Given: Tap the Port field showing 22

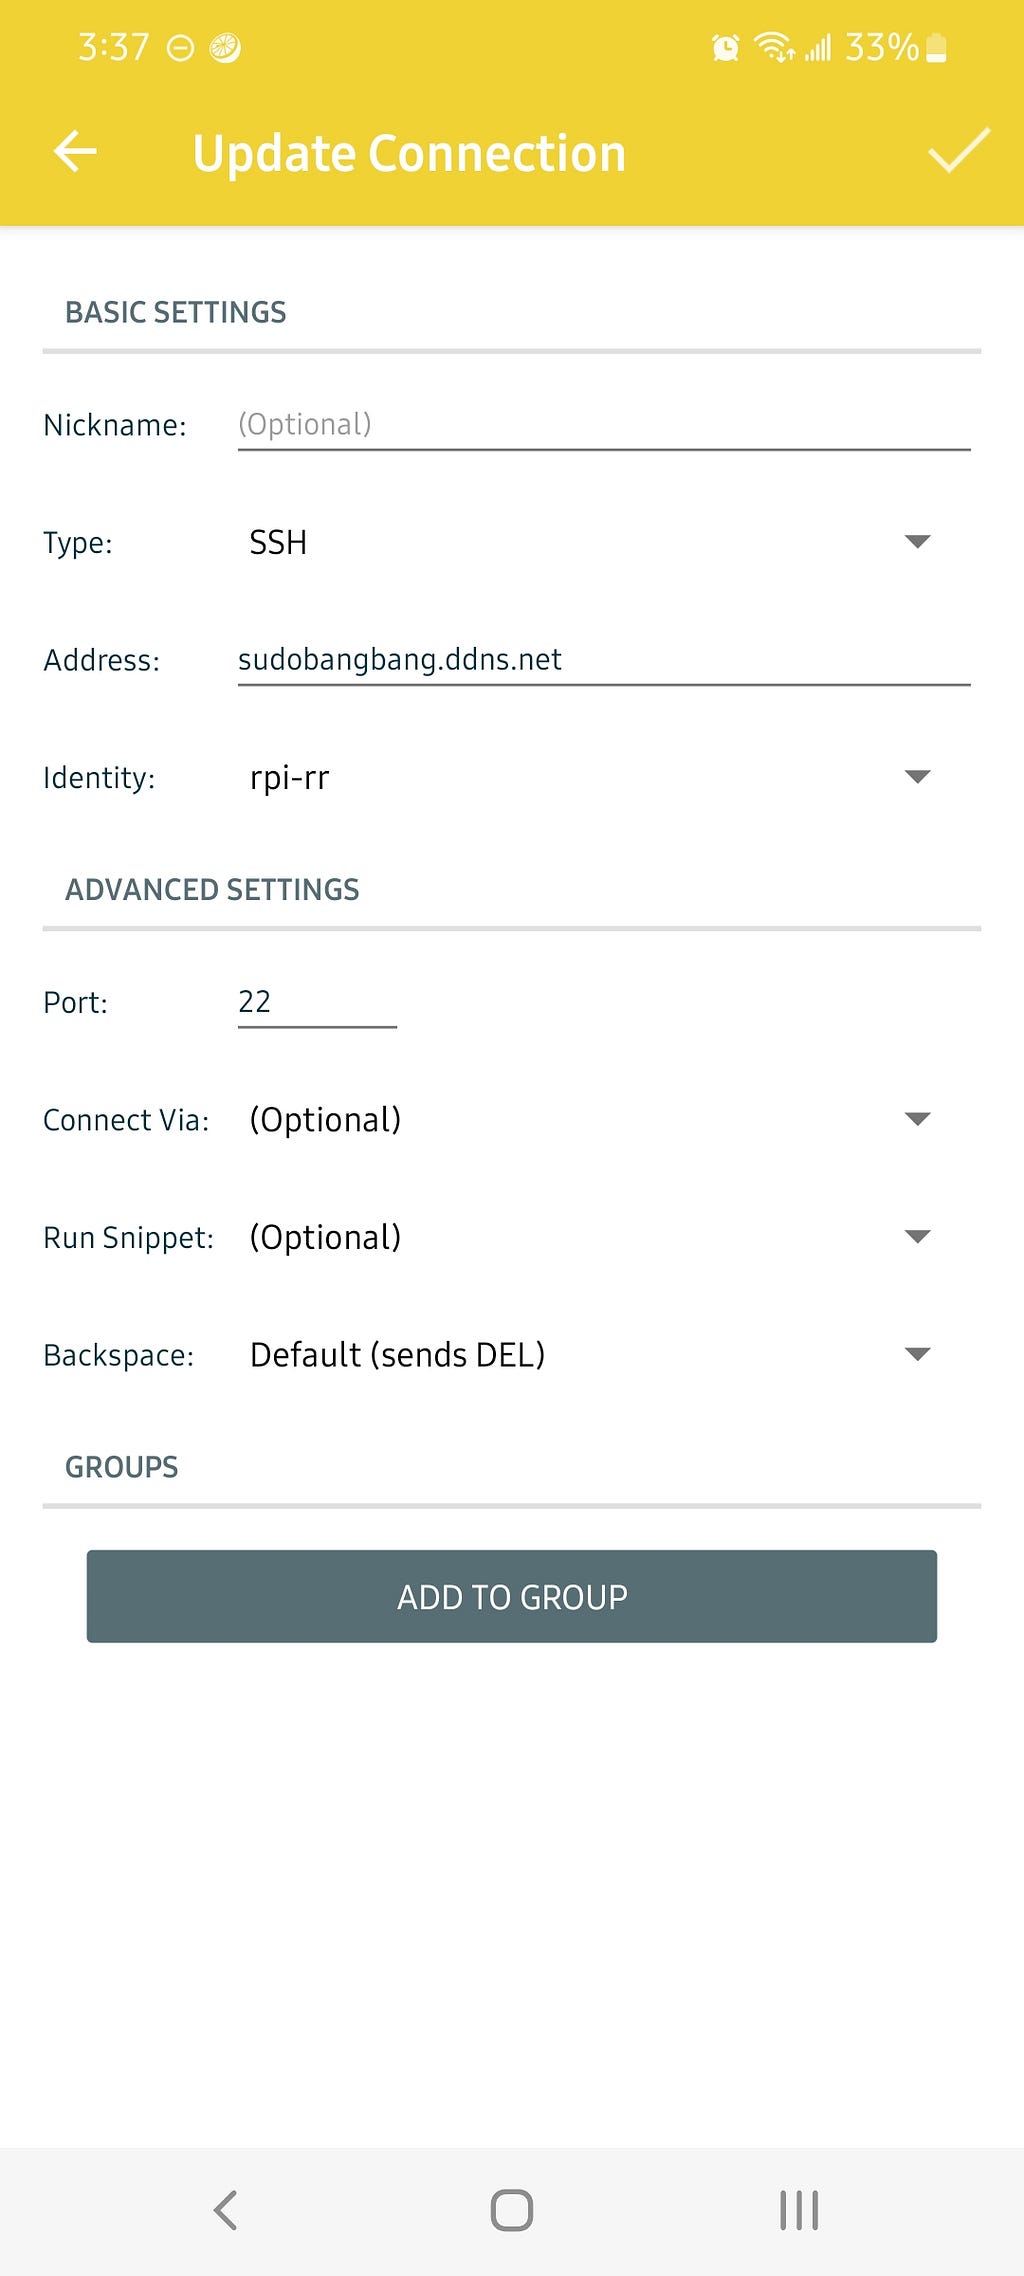Looking at the screenshot, I should pyautogui.click(x=317, y=1002).
